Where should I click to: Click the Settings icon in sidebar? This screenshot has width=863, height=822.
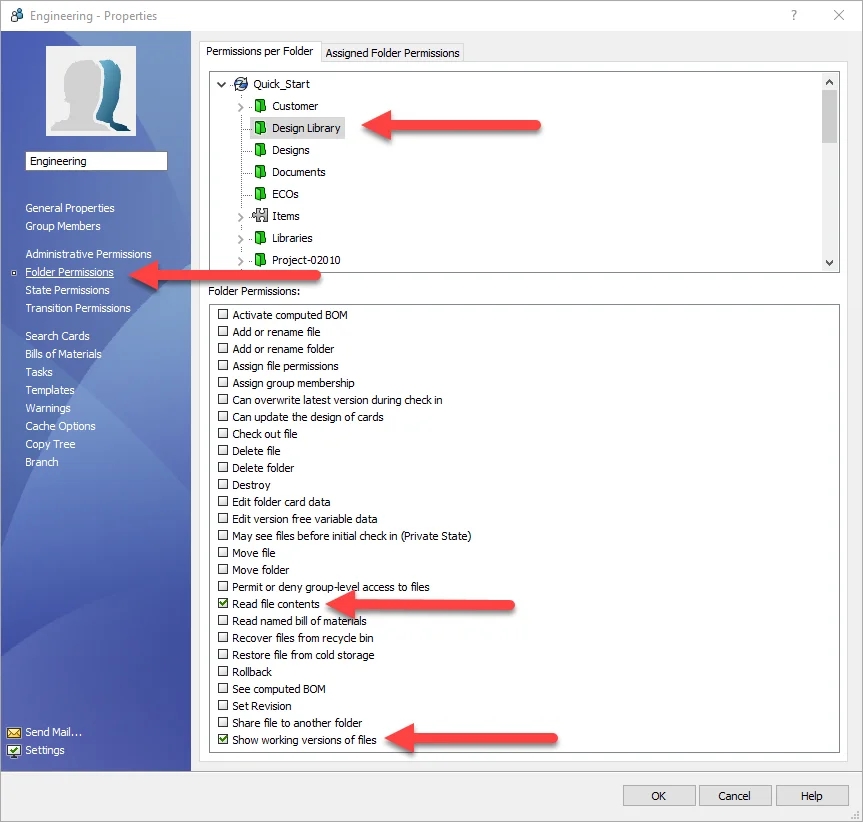[x=14, y=750]
